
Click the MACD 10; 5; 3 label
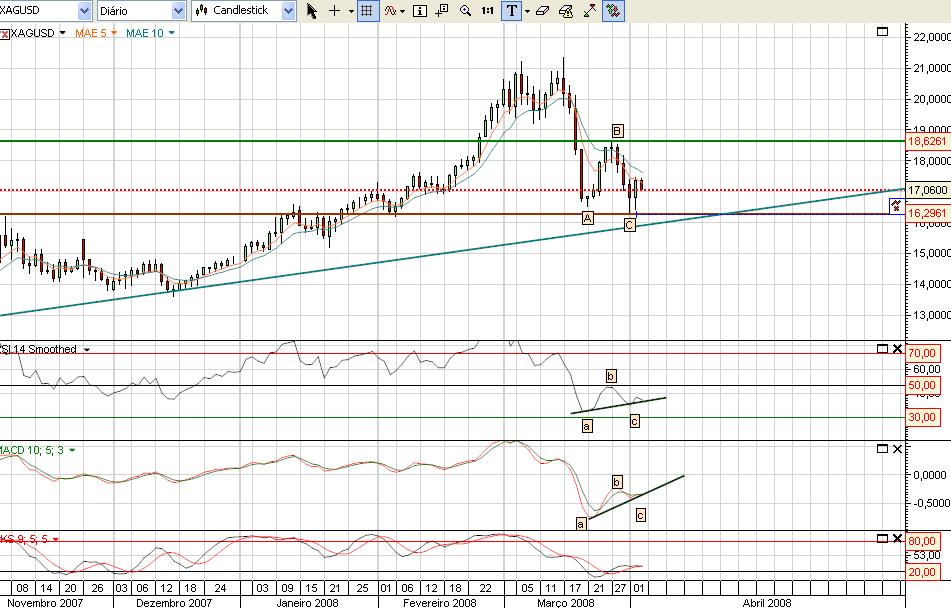[32, 450]
